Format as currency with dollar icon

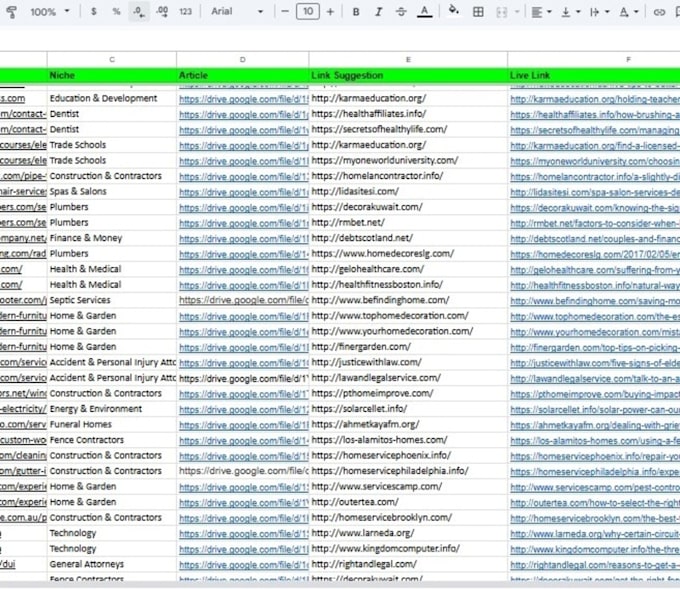click(94, 12)
